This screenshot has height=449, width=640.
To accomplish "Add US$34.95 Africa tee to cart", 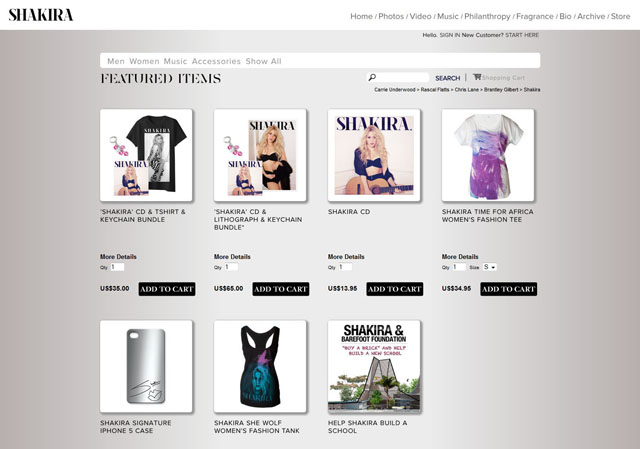I will (x=508, y=289).
